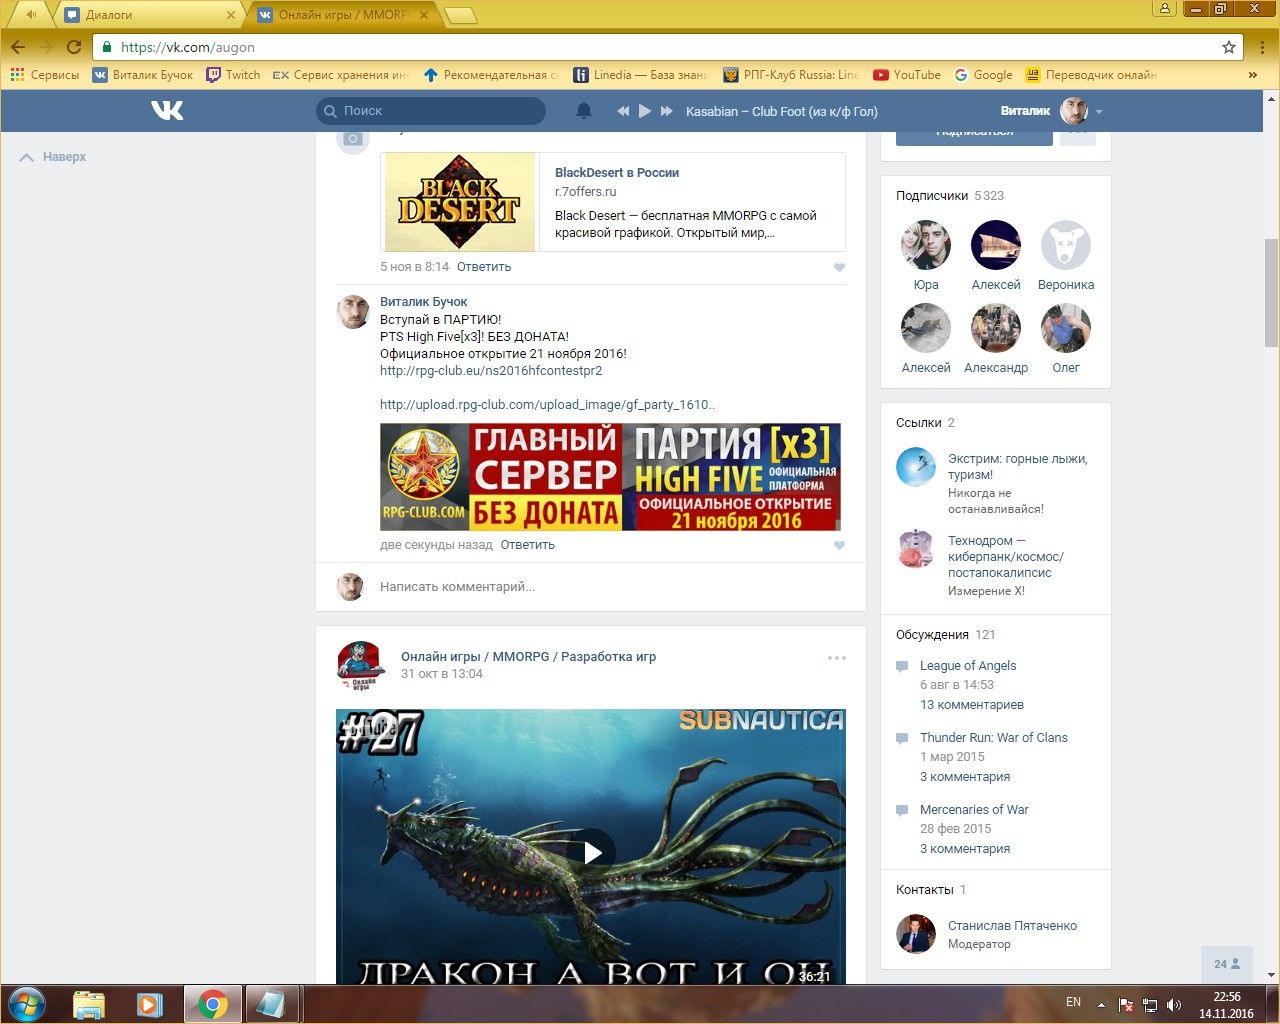The width and height of the screenshot is (1280, 1024).
Task: Open the Виталик profile dropdown menu
Action: pyautogui.click(x=1099, y=112)
